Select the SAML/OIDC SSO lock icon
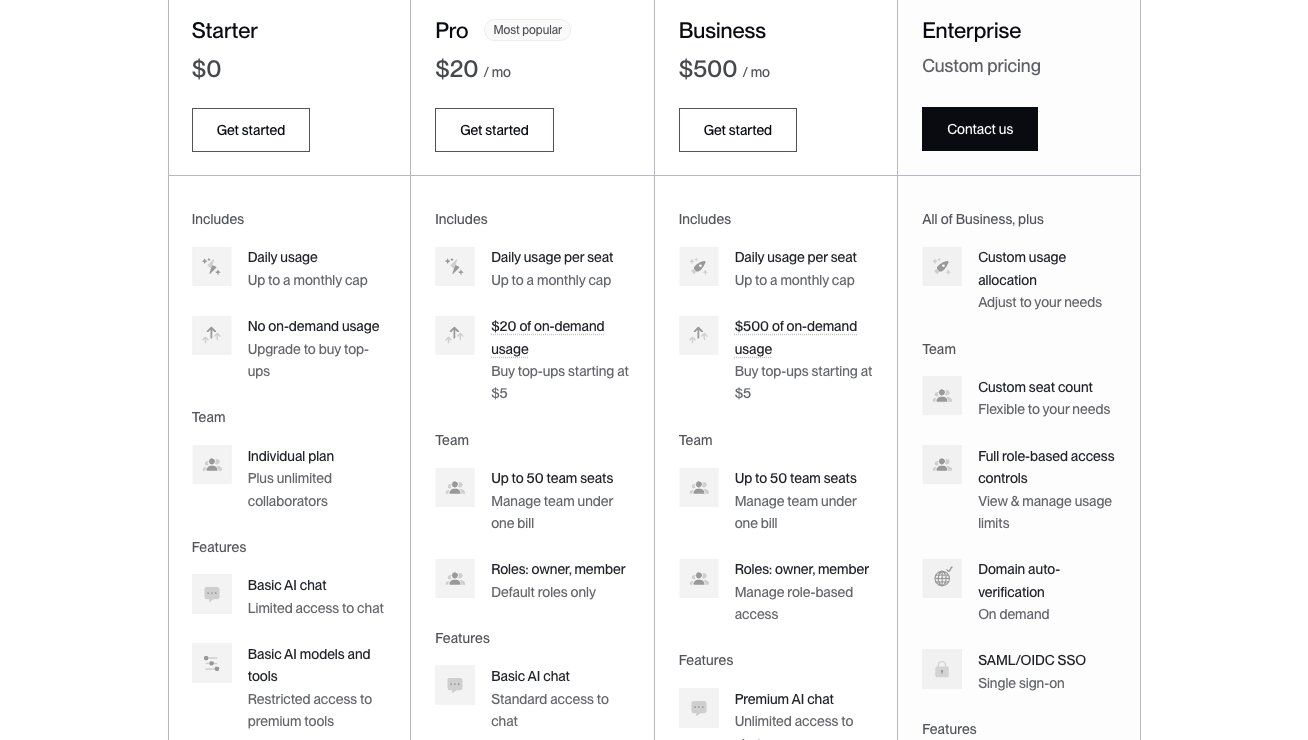Viewport: 1308px width, 740px height. 942,669
